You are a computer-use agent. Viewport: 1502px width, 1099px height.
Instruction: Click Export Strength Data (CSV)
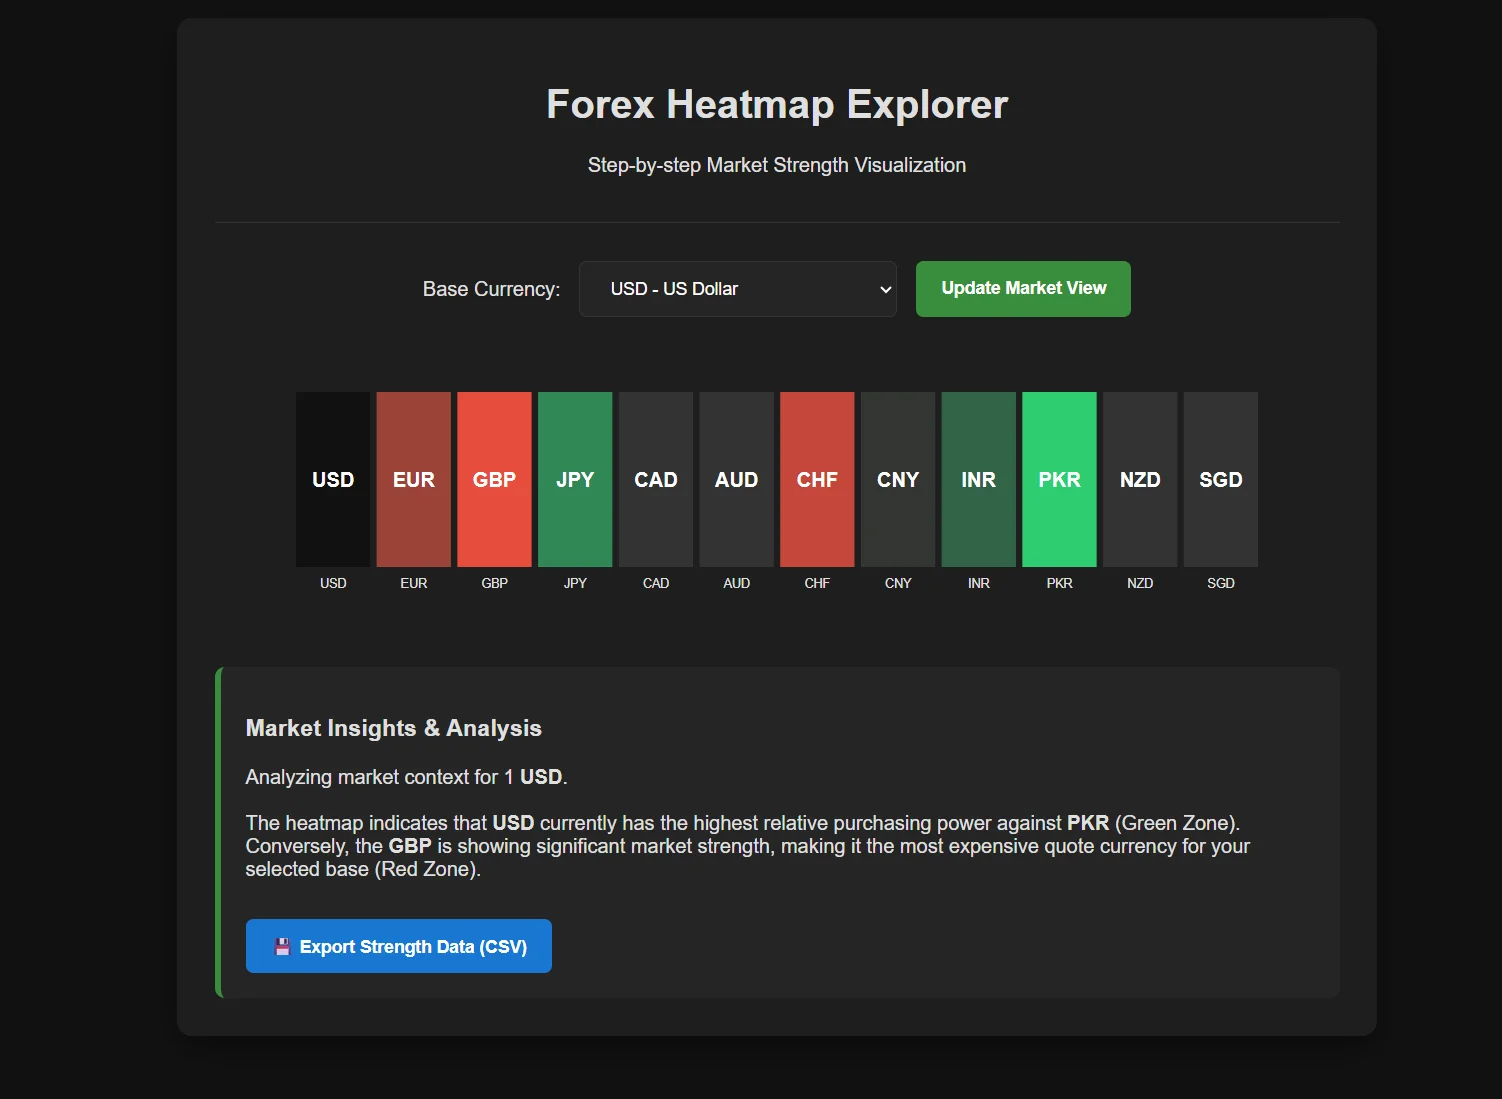pos(398,946)
